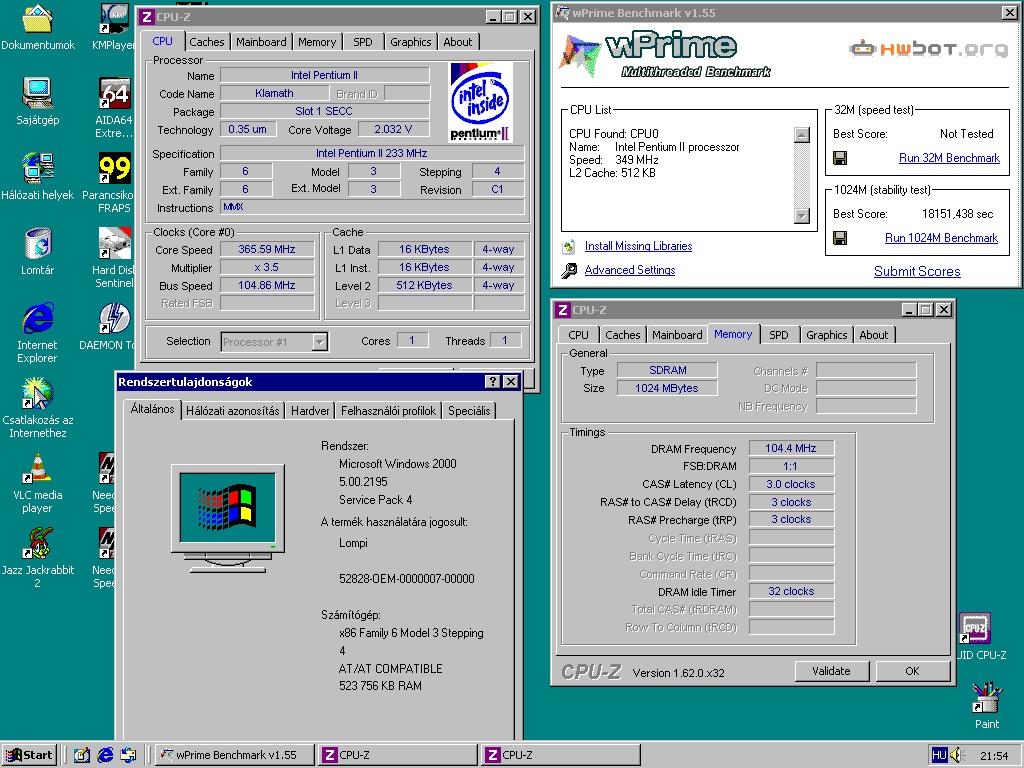Open Graphics tab in top CPU-Z window
Viewport: 1024px width, 768px height.
tap(411, 42)
